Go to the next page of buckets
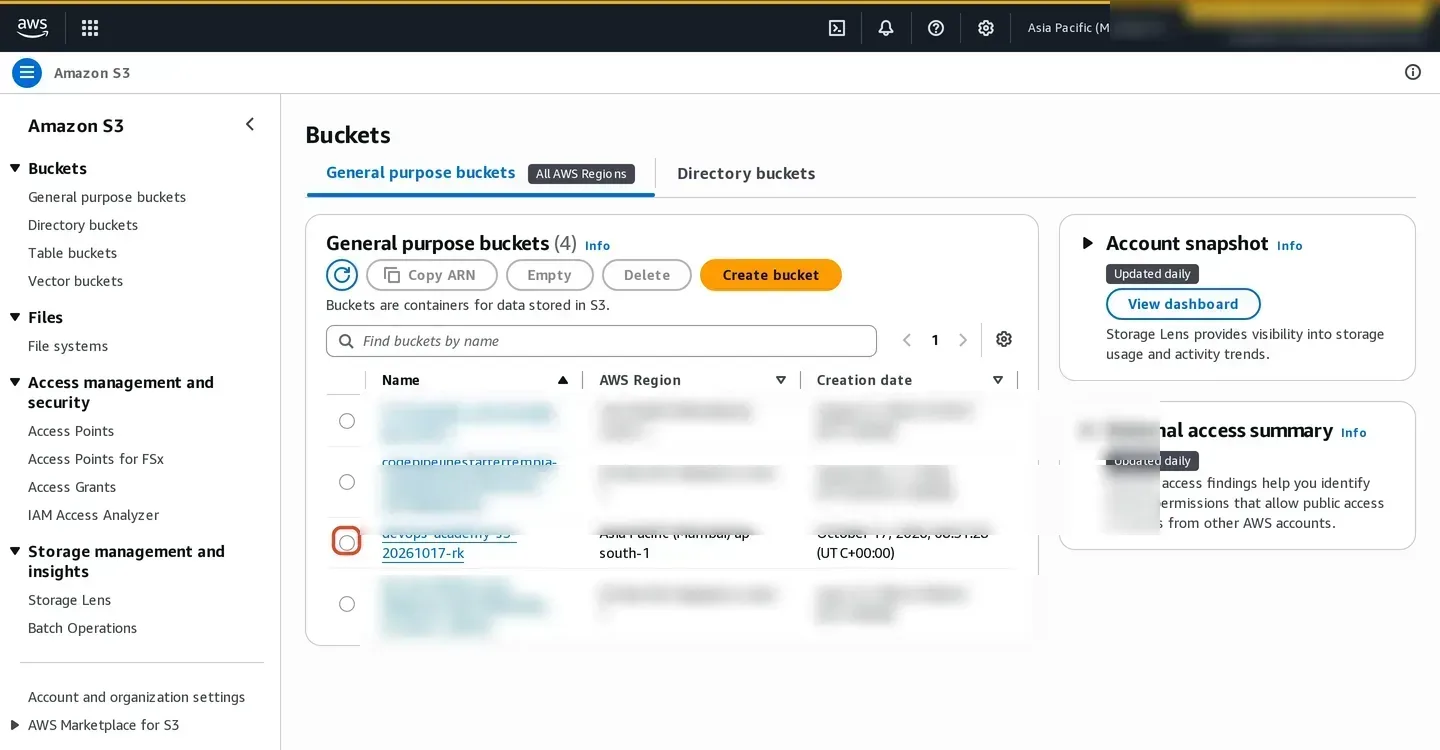This screenshot has width=1440, height=750. click(963, 340)
